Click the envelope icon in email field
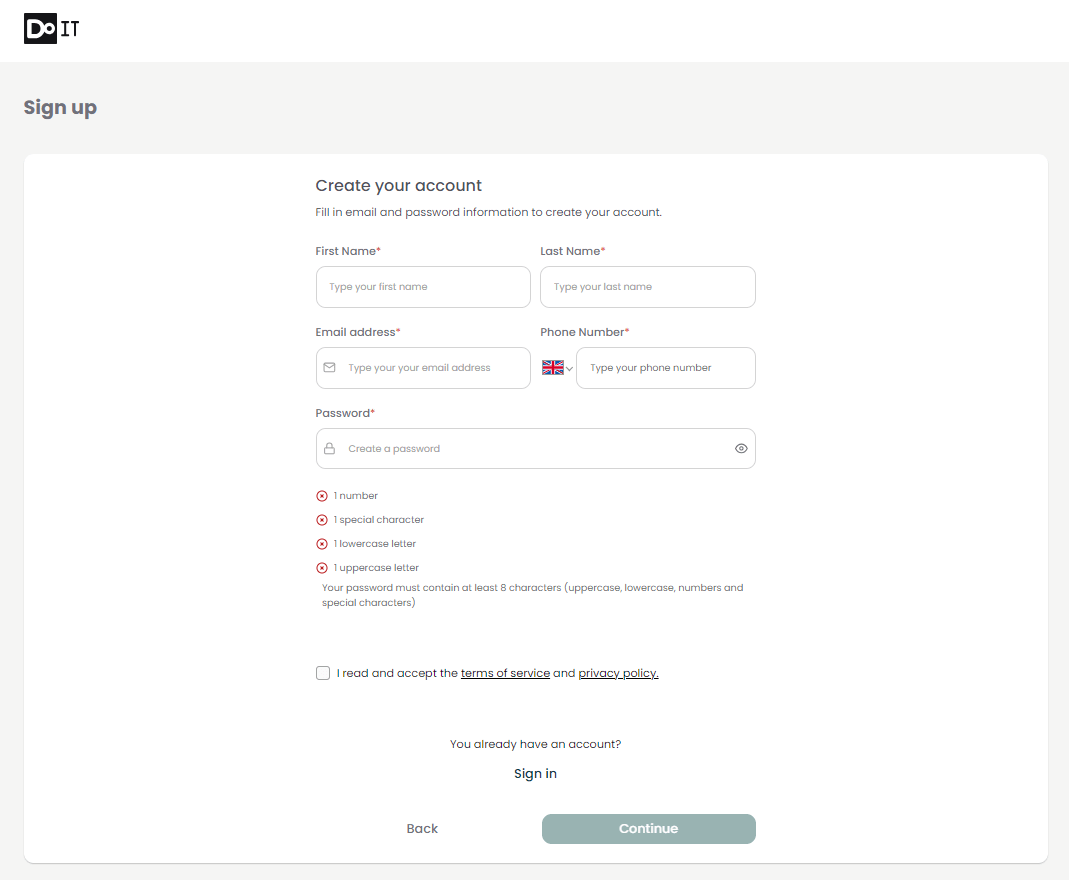This screenshot has width=1069, height=880. coord(329,368)
